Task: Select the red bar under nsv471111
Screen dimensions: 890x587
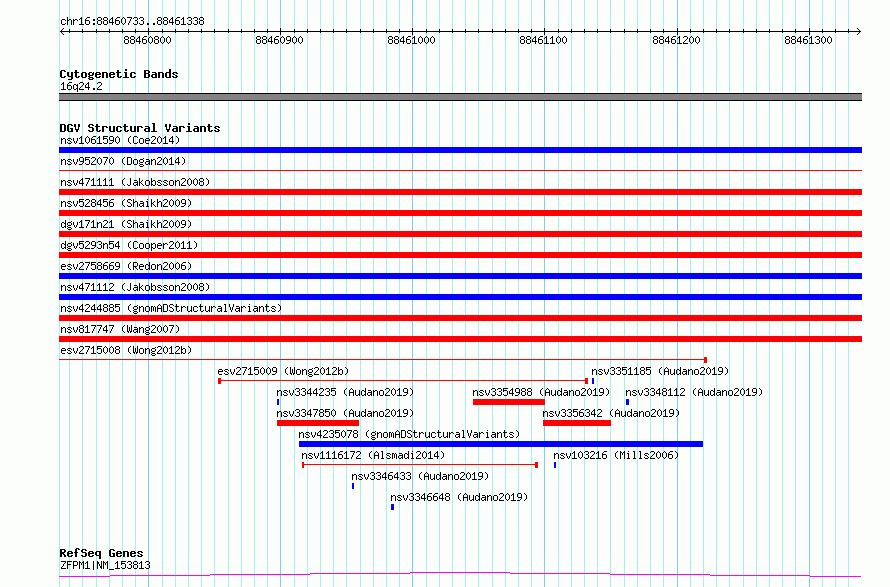Action: coord(460,192)
